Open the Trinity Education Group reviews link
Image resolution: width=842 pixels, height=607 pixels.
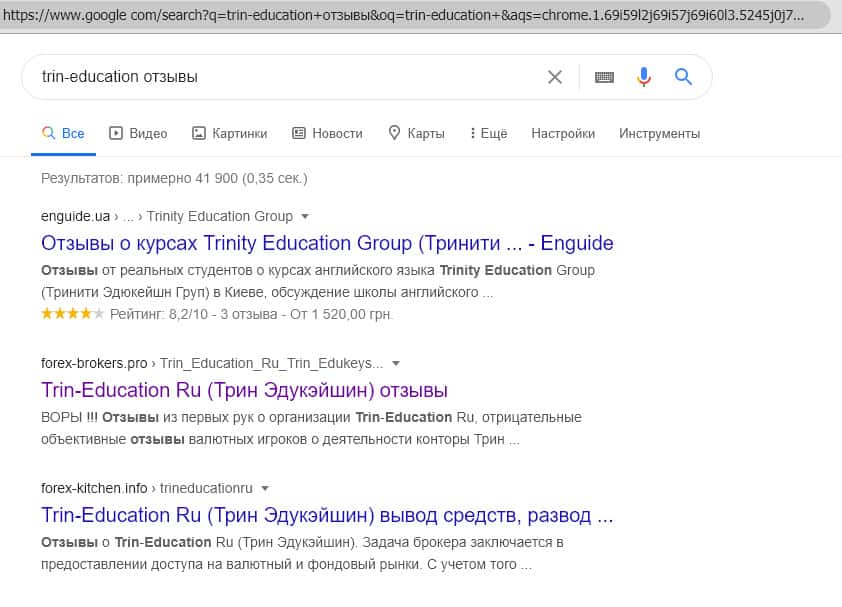(x=327, y=243)
